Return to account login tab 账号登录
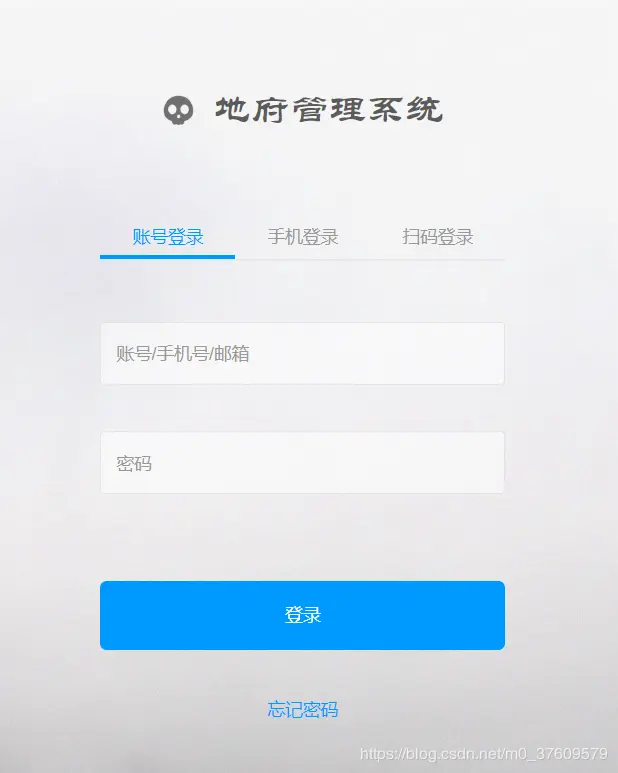The image size is (618, 773). [x=168, y=237]
